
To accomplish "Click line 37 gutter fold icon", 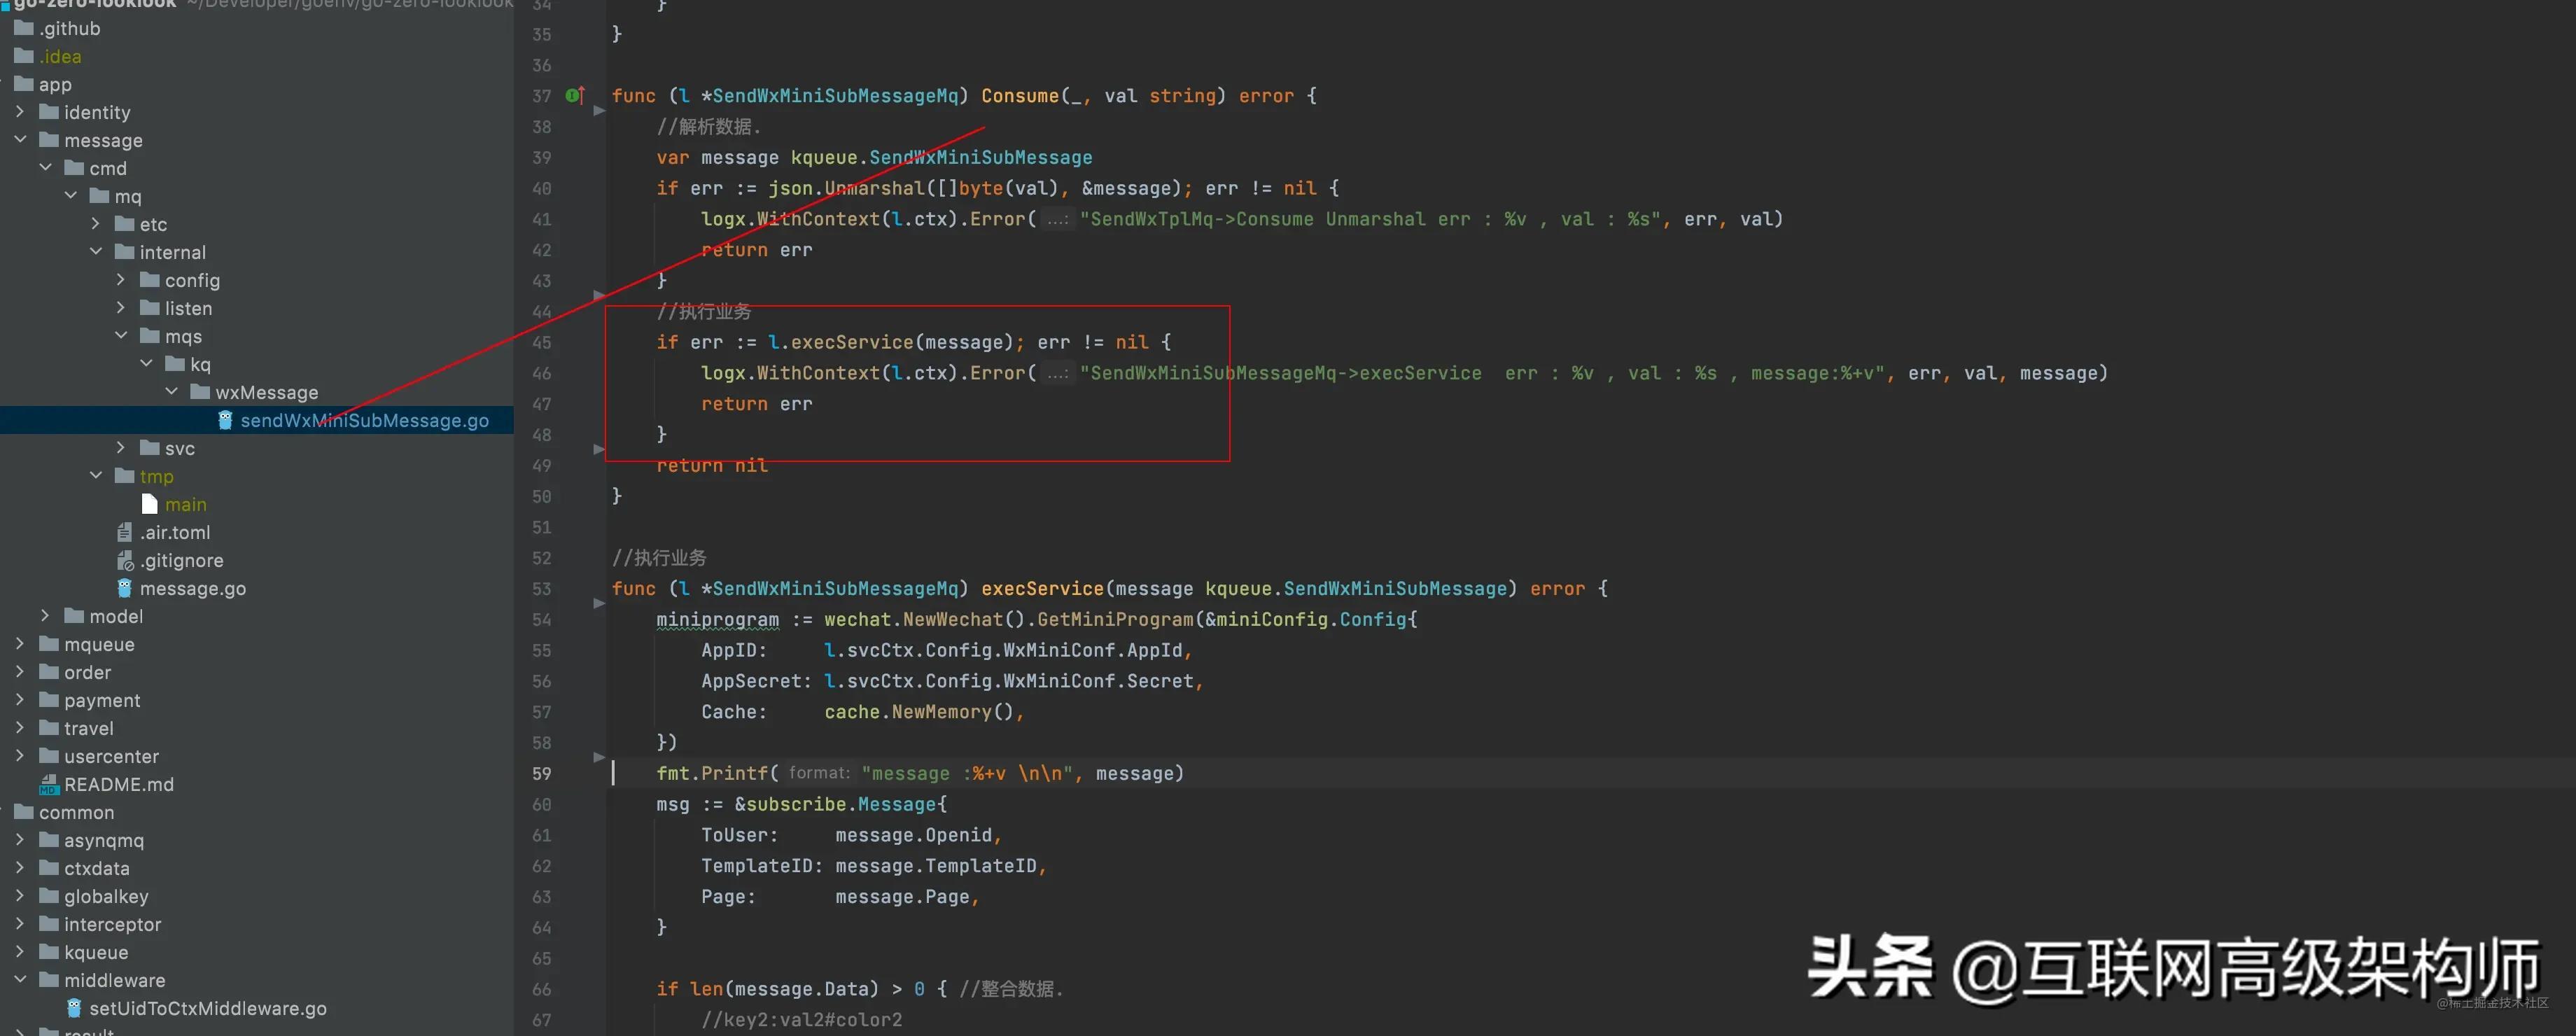I will (x=595, y=105).
